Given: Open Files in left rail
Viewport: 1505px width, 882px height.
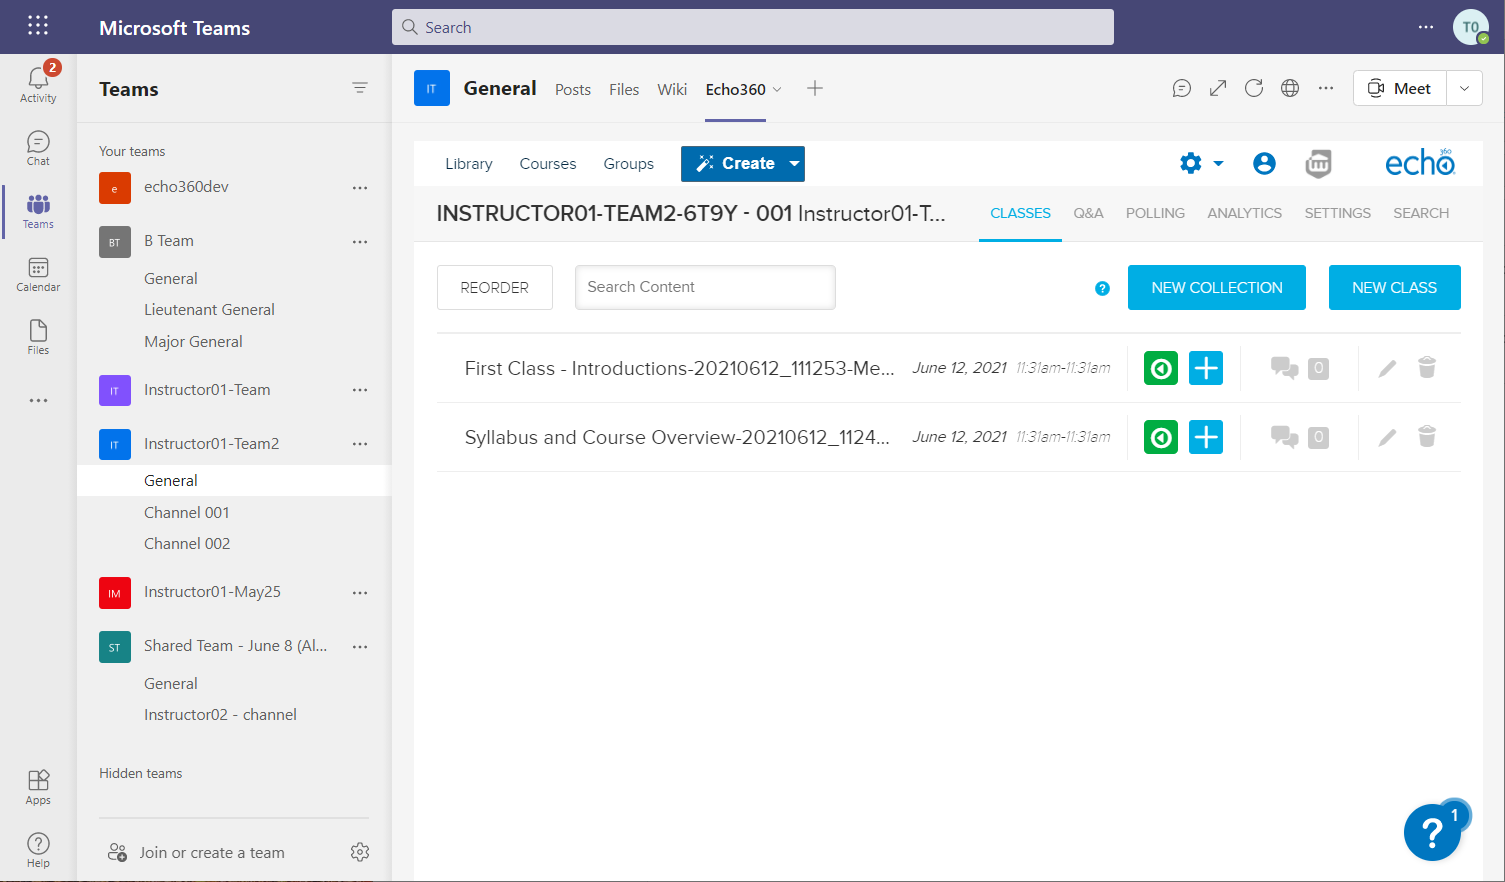Looking at the screenshot, I should pyautogui.click(x=38, y=337).
